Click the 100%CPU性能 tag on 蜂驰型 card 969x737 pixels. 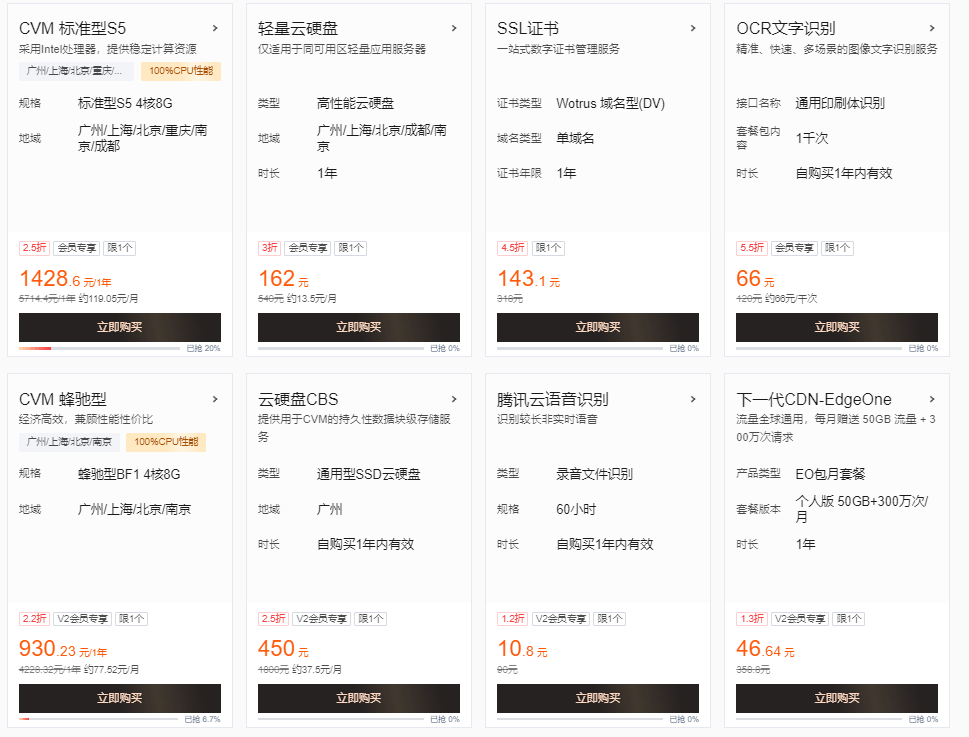(166, 442)
